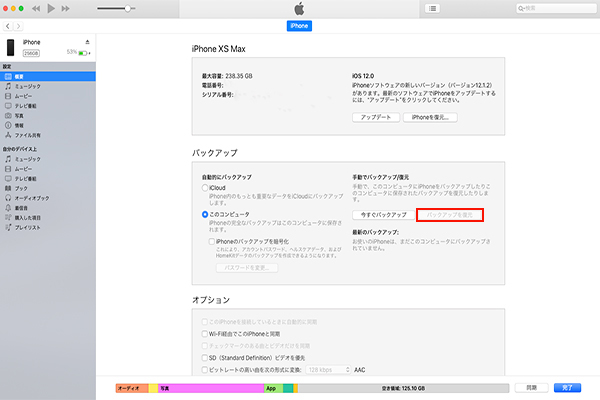The height and width of the screenshot is (400, 600).
Task: Click the play button in toolbar
Action: click(51, 8)
